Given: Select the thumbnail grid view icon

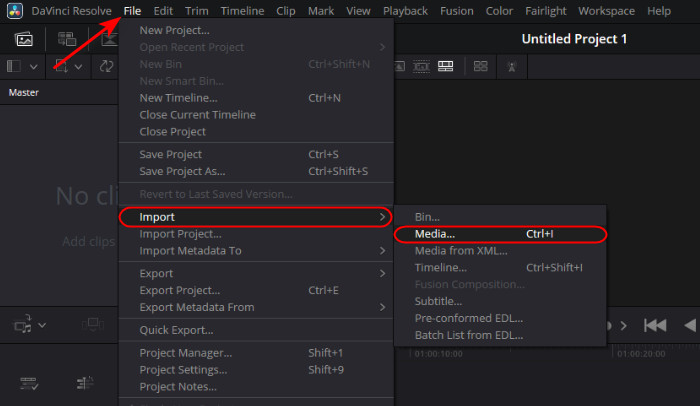Looking at the screenshot, I should (480, 66).
